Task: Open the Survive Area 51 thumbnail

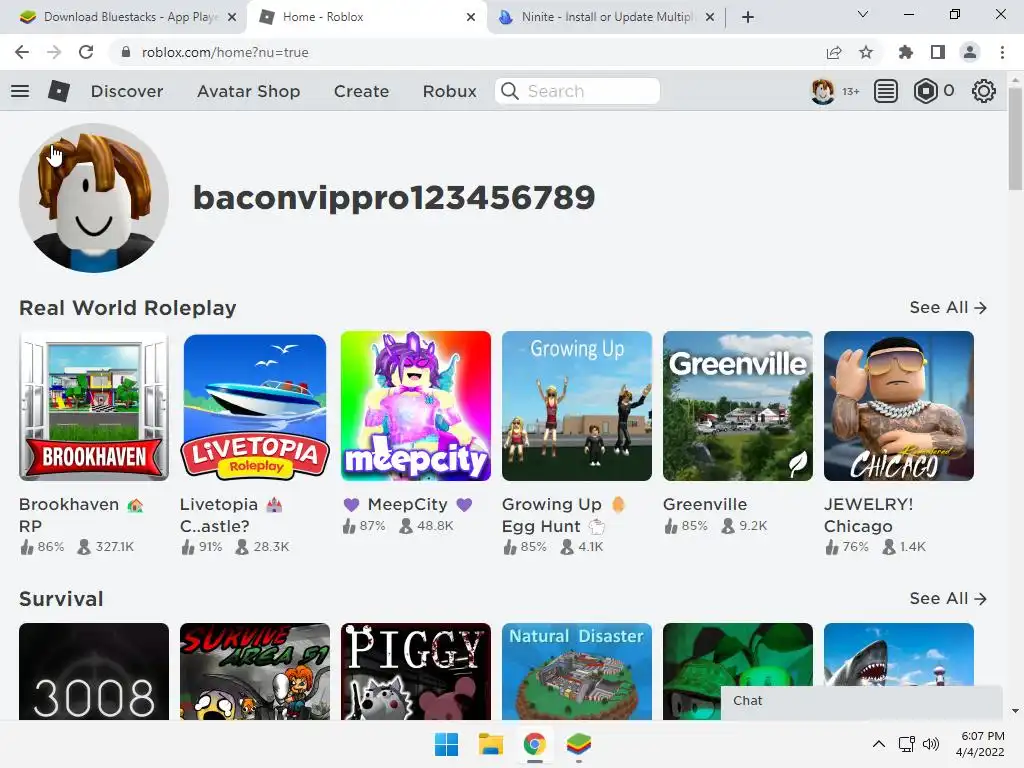Action: click(255, 671)
